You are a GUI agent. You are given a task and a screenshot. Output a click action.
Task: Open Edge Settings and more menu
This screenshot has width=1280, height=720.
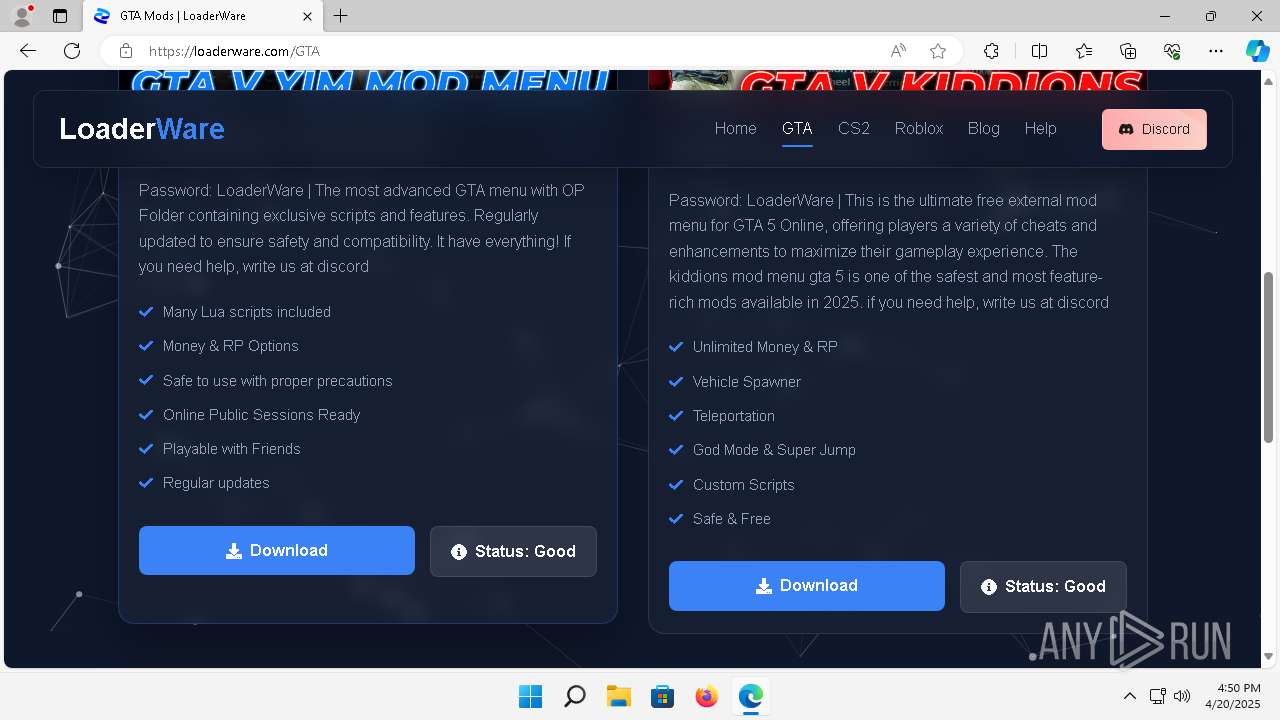pyautogui.click(x=1216, y=51)
